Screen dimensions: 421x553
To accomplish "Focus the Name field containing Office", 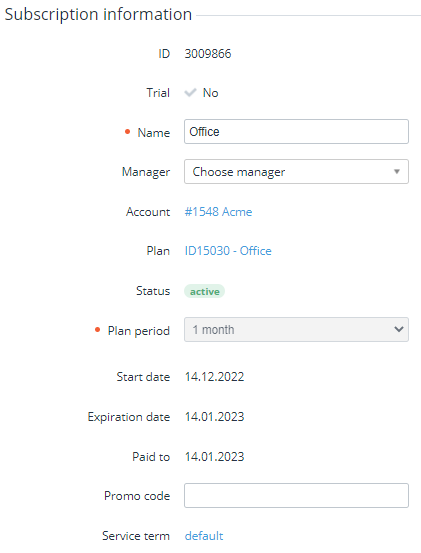I will 296,132.
